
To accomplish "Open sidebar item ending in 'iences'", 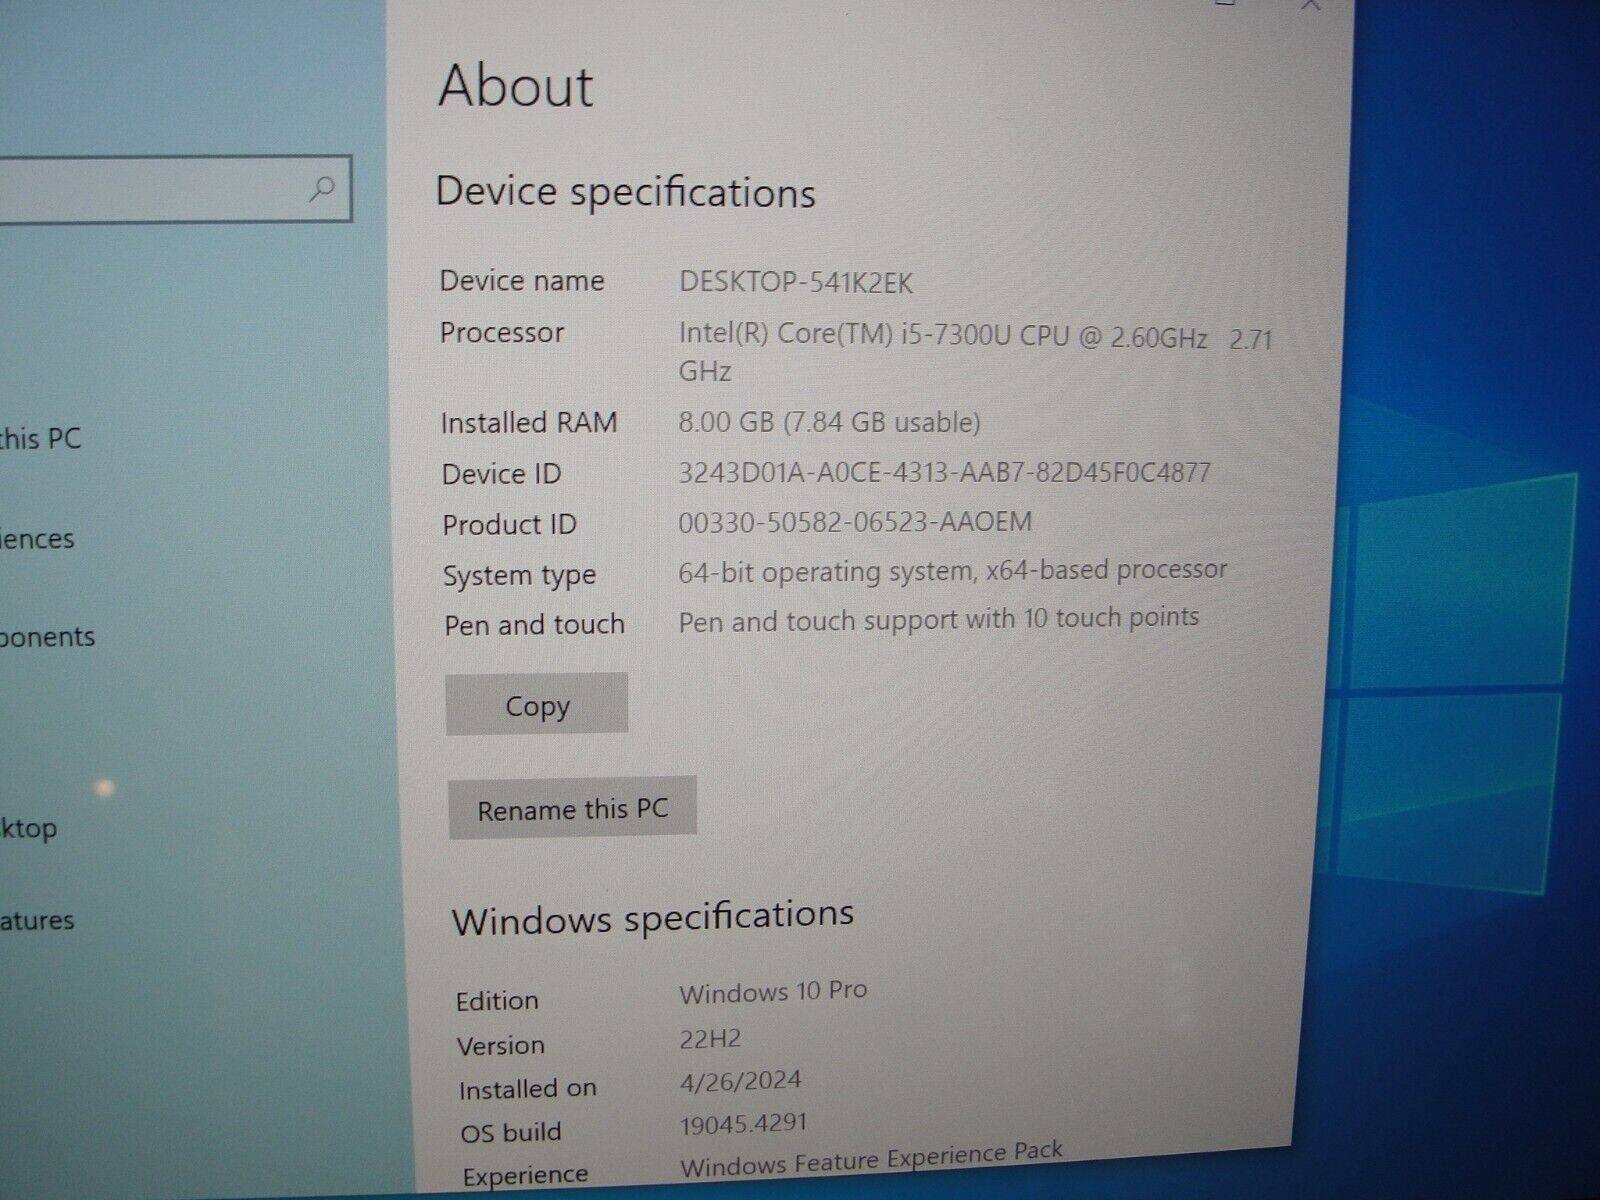I will [x=37, y=539].
